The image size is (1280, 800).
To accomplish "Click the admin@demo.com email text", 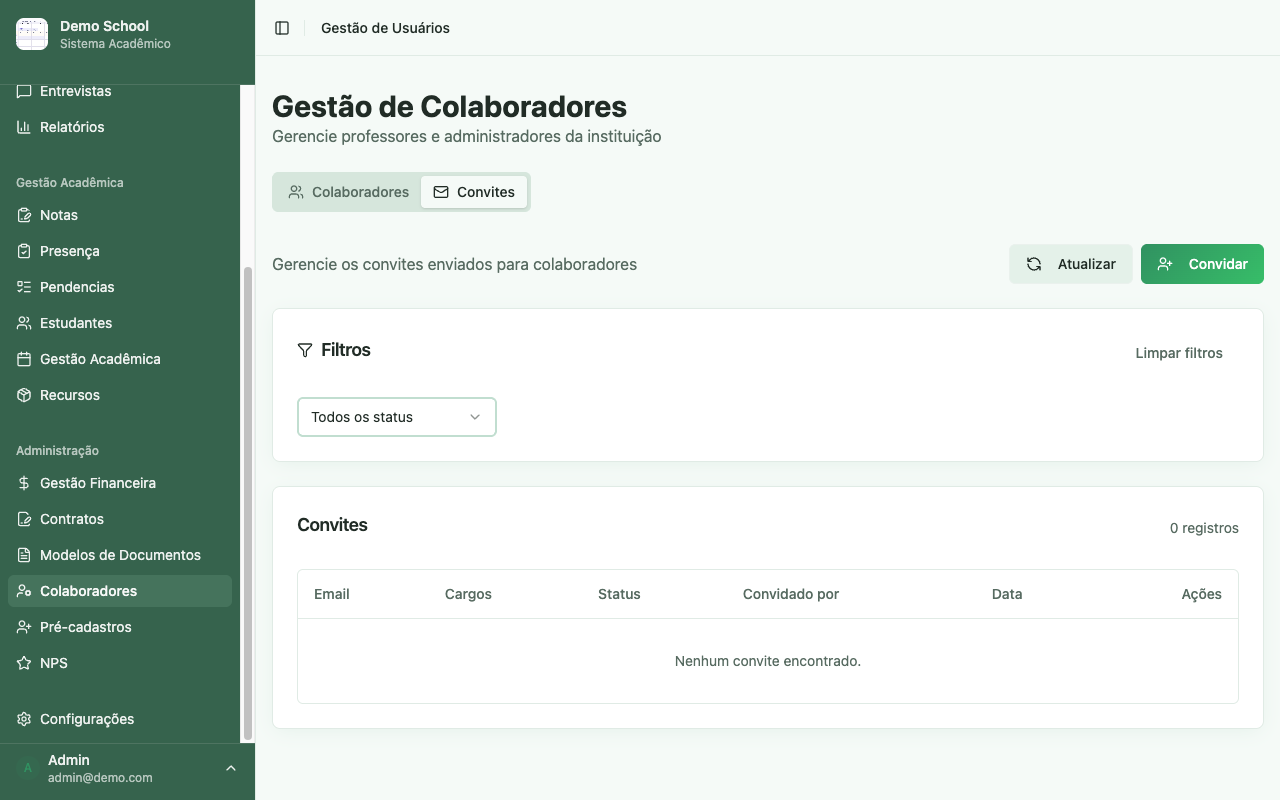I will pyautogui.click(x=100, y=777).
